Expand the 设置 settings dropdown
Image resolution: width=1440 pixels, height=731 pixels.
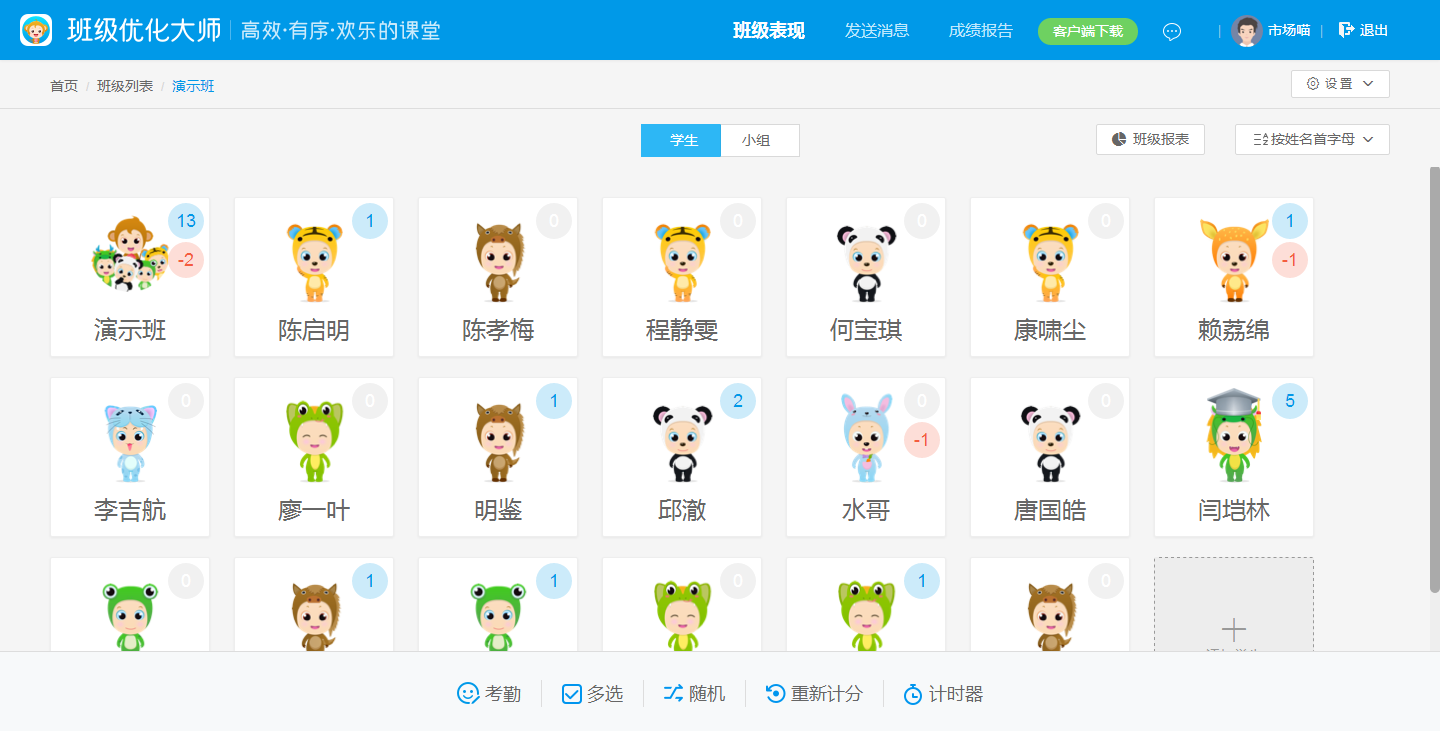click(x=1340, y=84)
